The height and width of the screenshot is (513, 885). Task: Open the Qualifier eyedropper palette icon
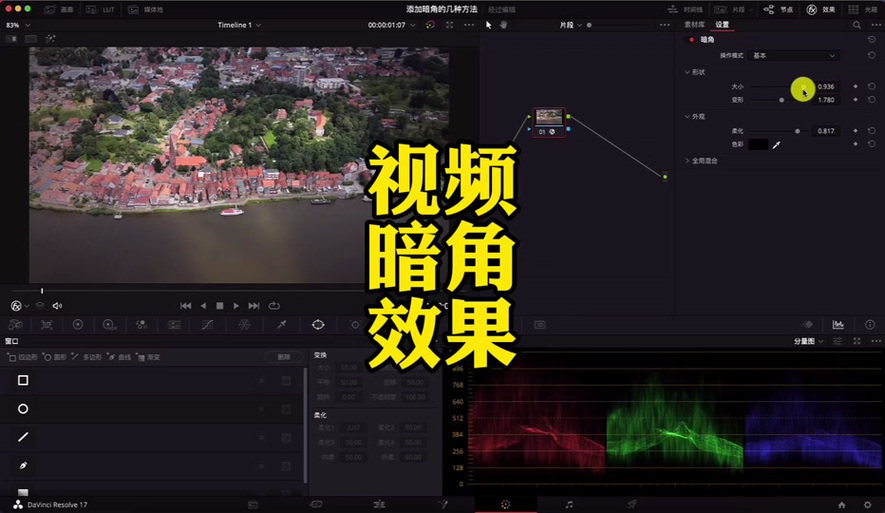281,325
